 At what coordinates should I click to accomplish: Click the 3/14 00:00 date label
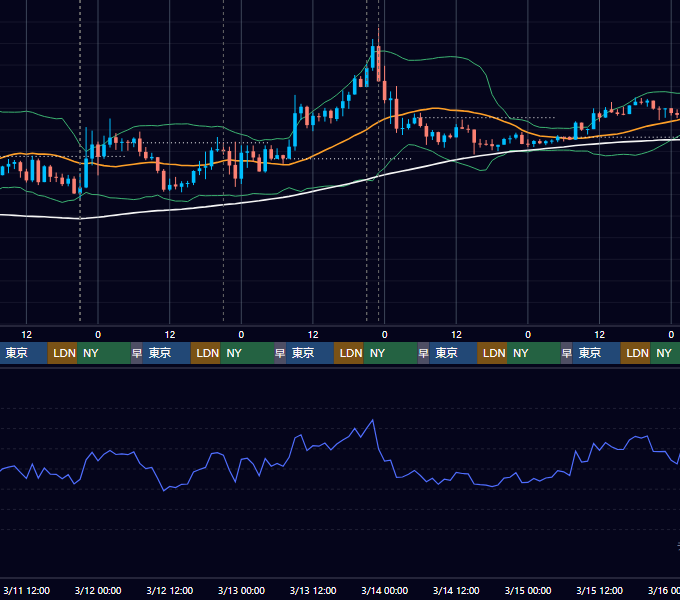[x=384, y=590]
